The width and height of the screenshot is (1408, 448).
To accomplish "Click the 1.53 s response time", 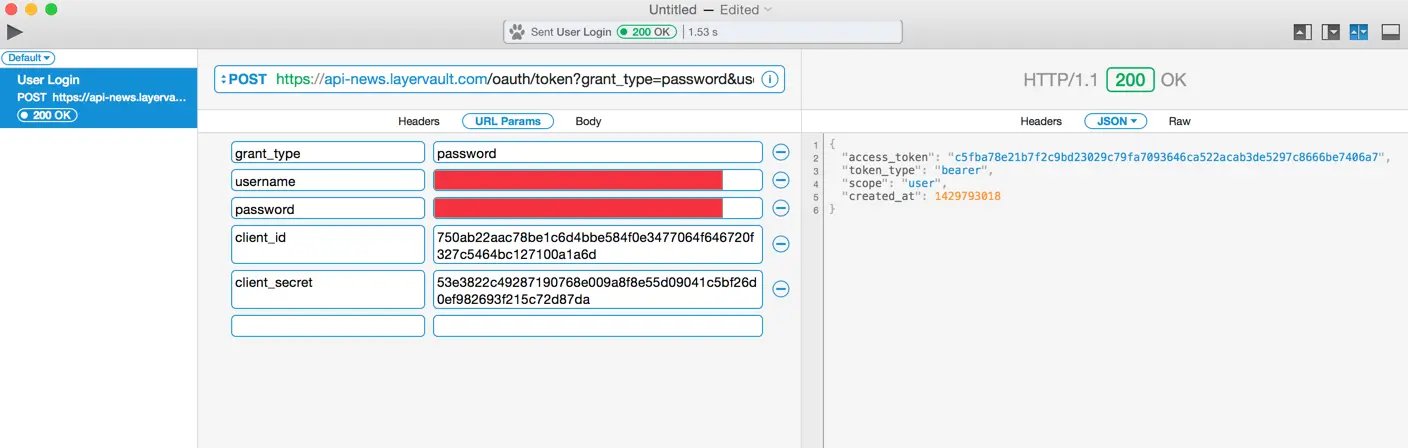I will pyautogui.click(x=702, y=32).
